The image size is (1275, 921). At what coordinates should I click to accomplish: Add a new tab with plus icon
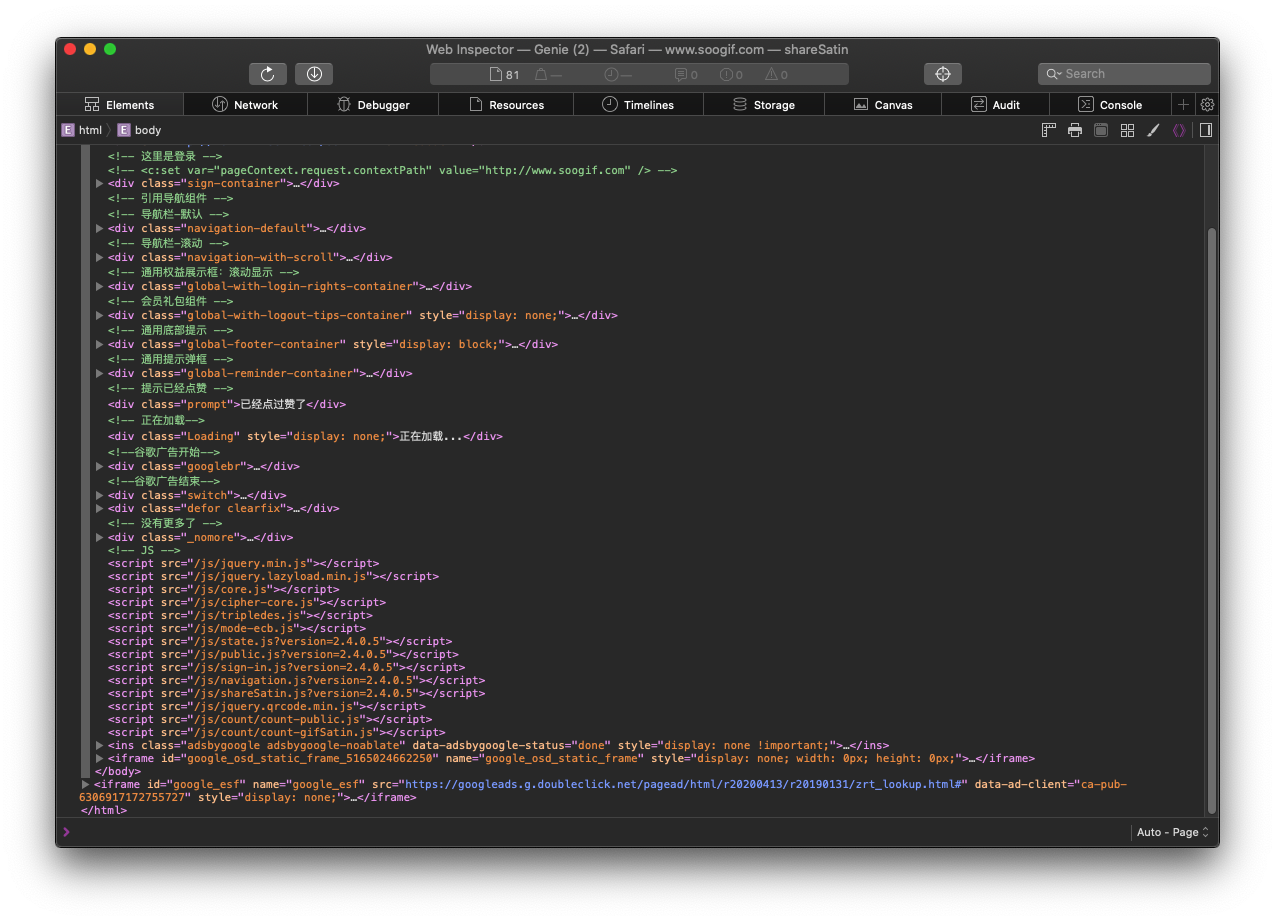click(x=1183, y=105)
